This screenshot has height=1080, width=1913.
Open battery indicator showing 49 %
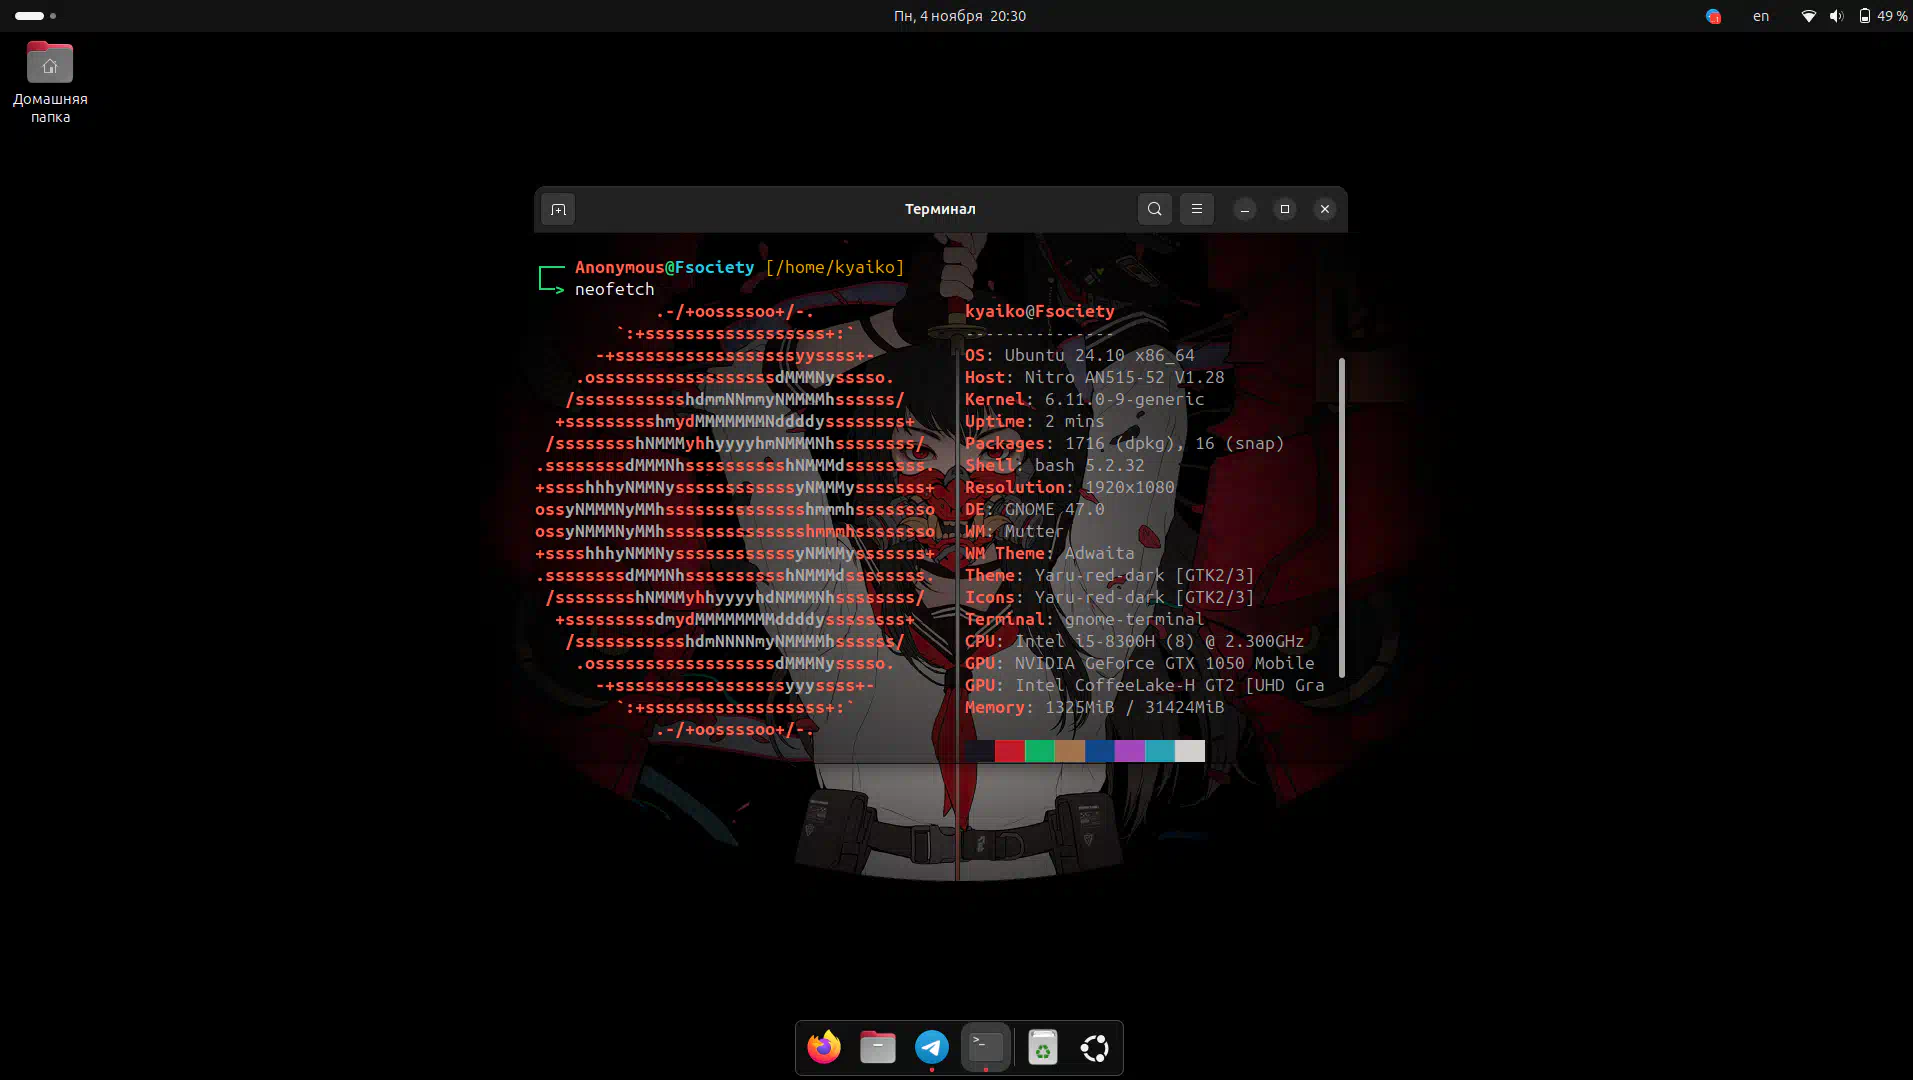[x=1883, y=16]
